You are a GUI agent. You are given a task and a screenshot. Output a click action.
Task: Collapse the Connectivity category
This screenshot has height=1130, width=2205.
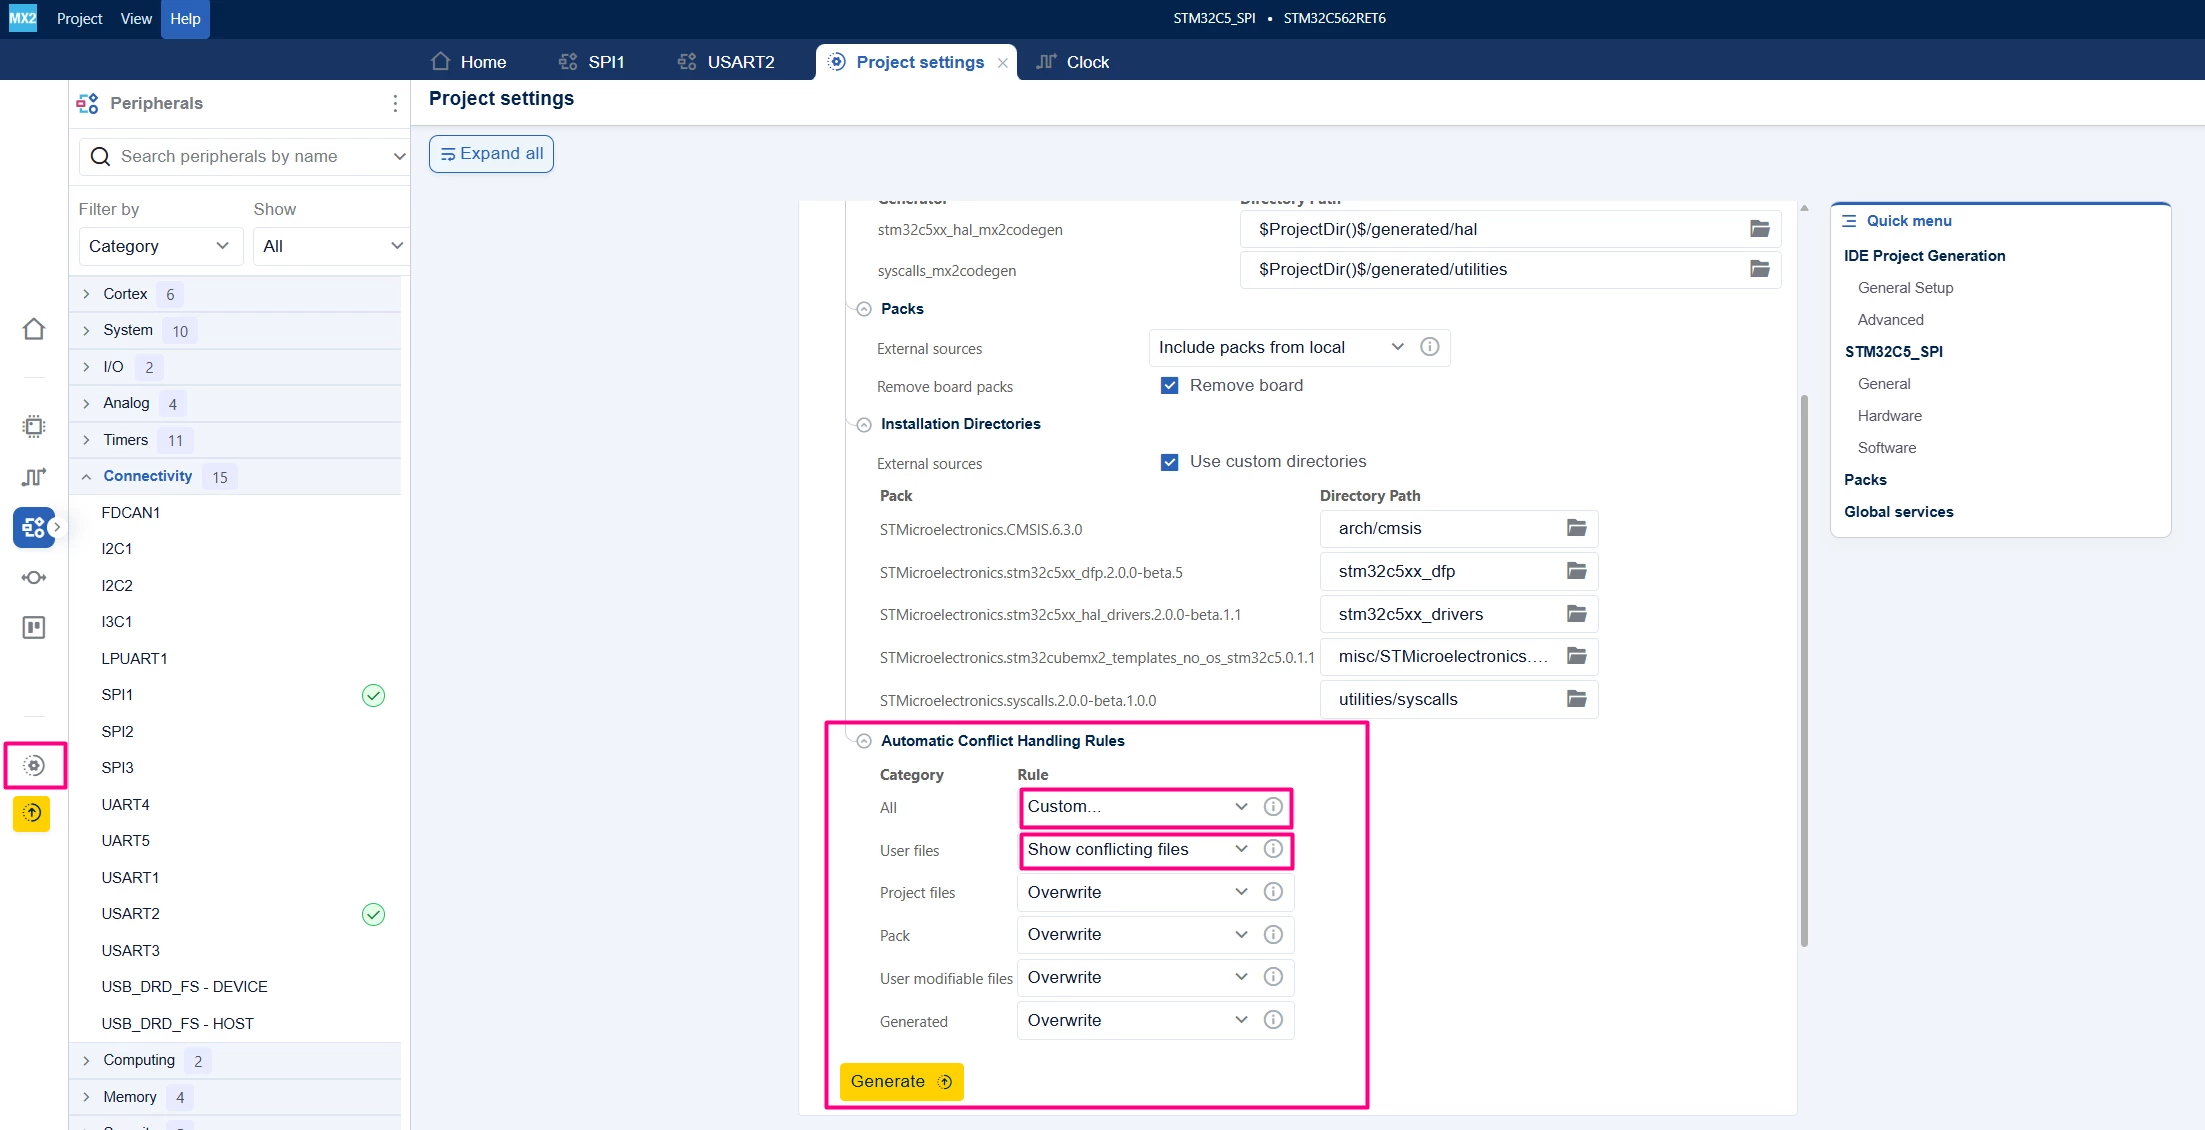[x=86, y=477]
